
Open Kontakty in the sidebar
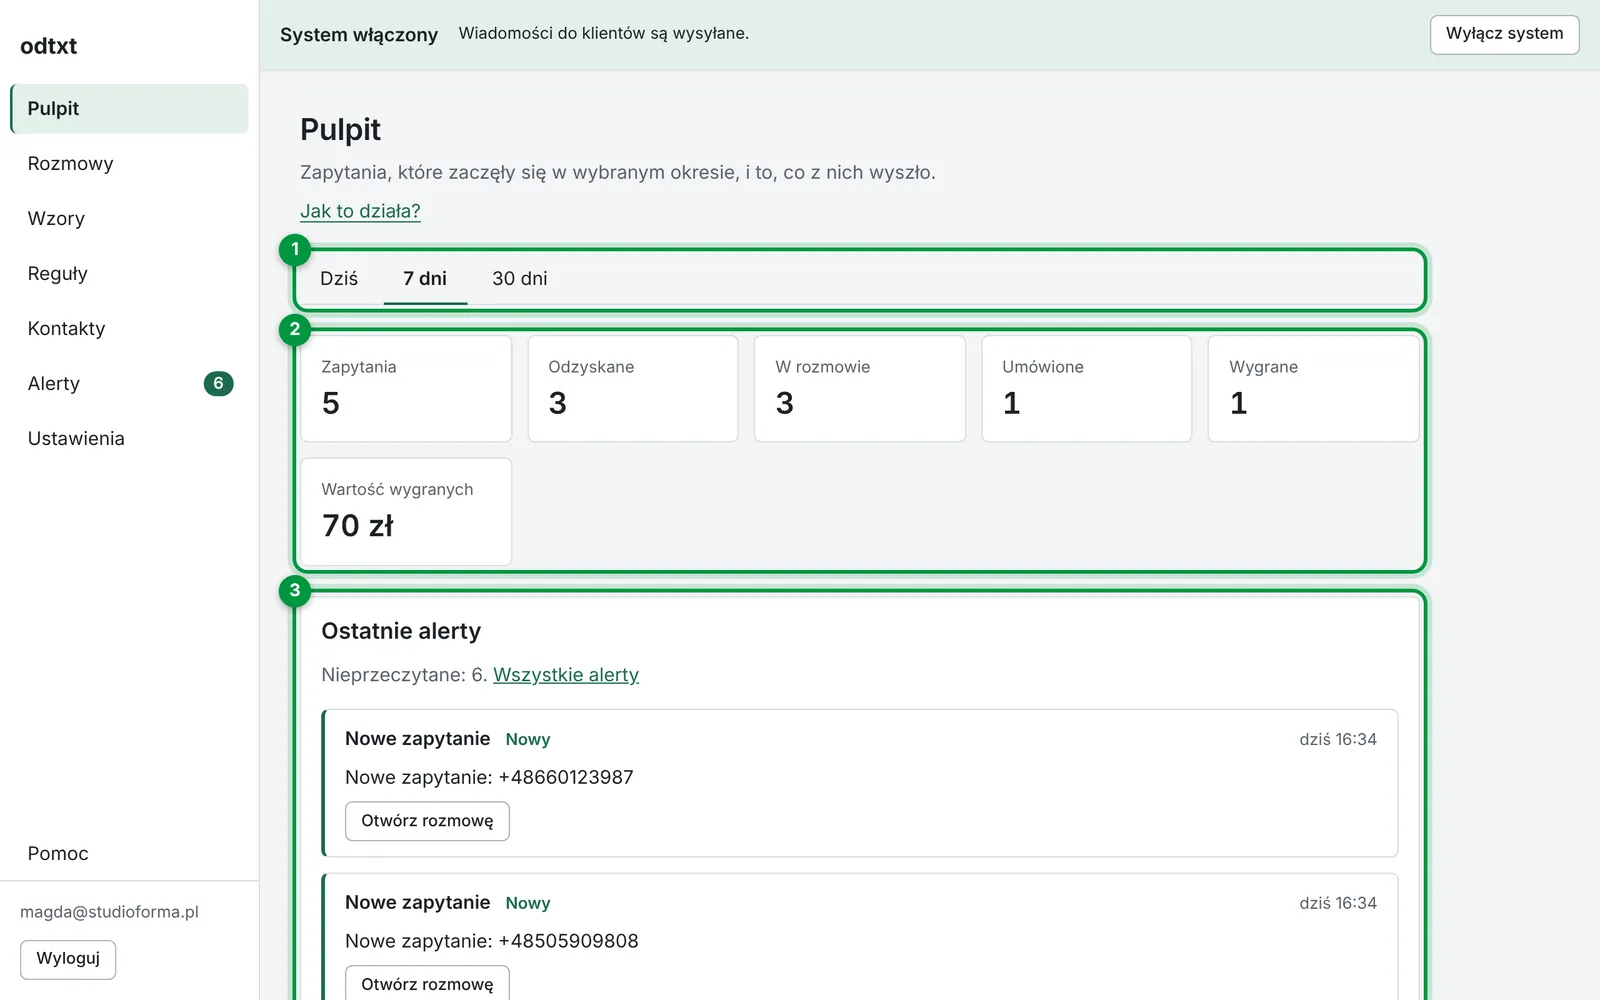(x=129, y=329)
